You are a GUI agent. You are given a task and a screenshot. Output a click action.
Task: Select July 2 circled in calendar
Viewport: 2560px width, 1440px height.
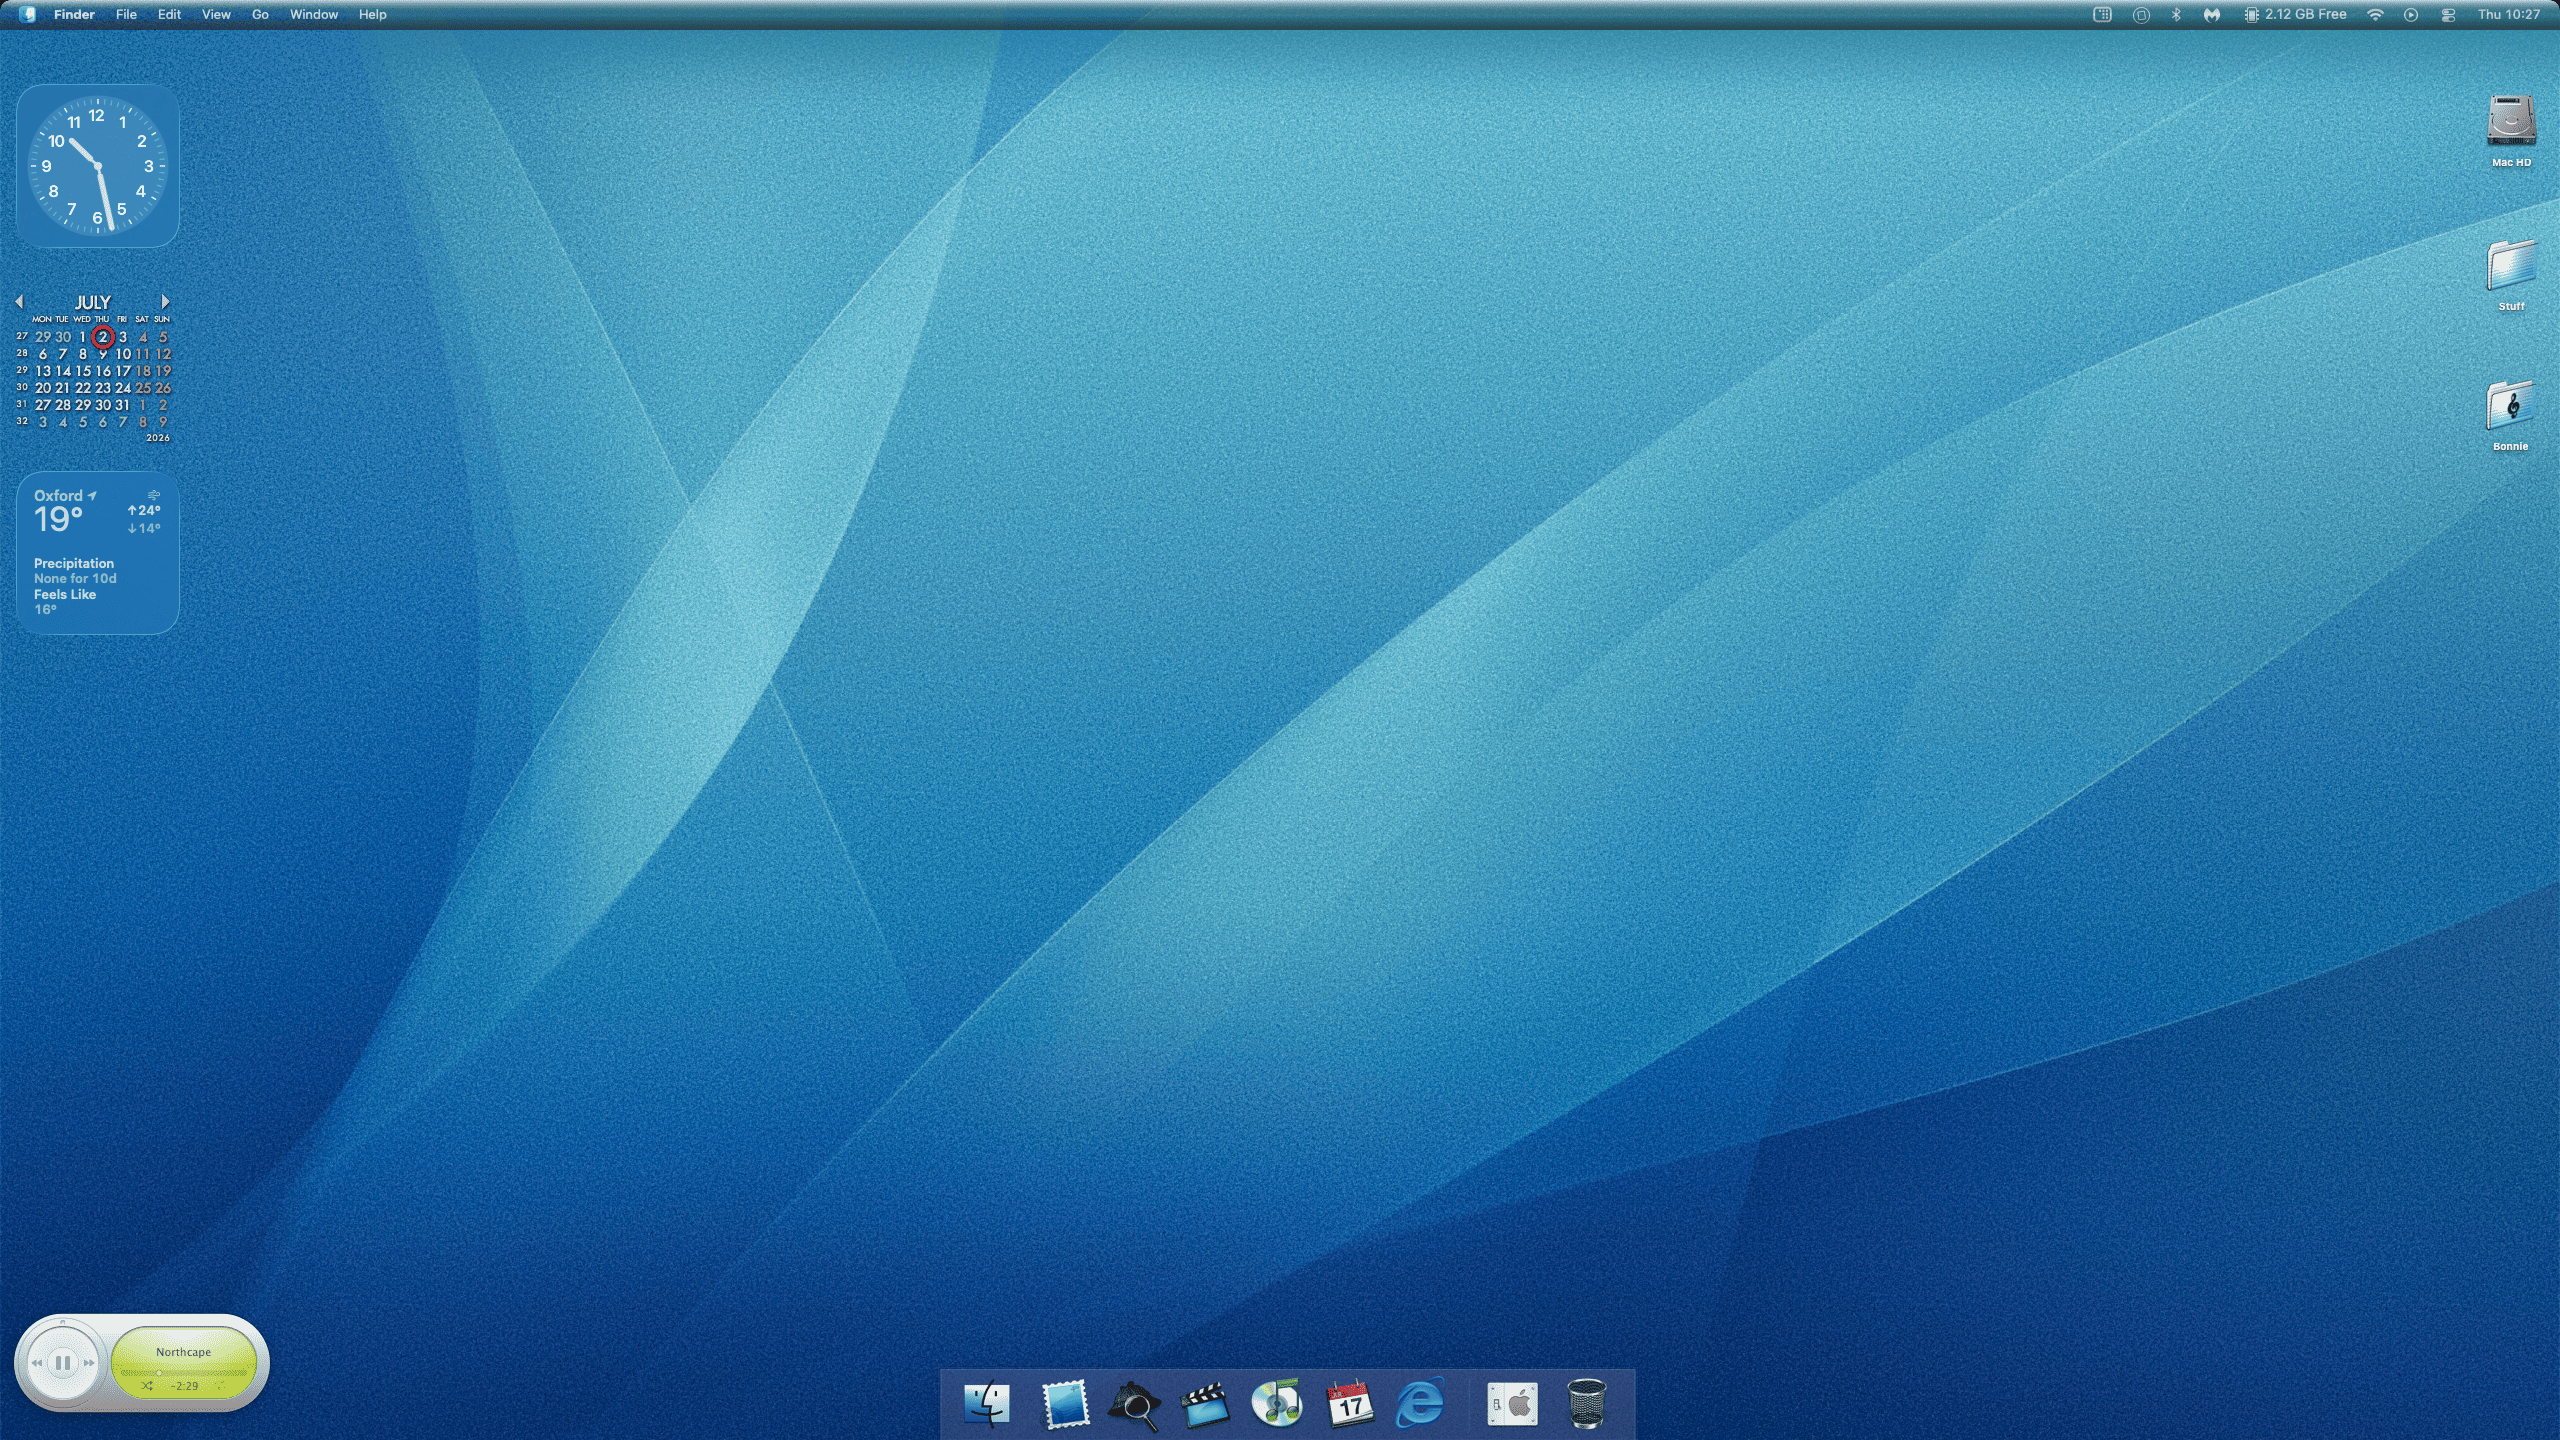tap(102, 337)
